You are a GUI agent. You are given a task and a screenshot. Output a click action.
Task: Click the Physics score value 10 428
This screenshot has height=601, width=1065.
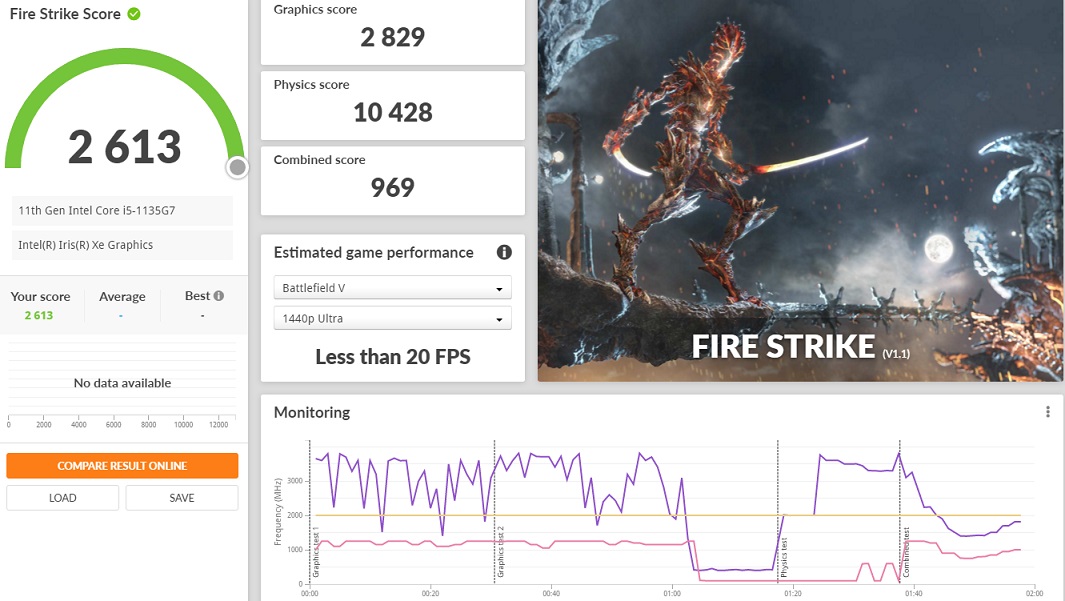393,113
